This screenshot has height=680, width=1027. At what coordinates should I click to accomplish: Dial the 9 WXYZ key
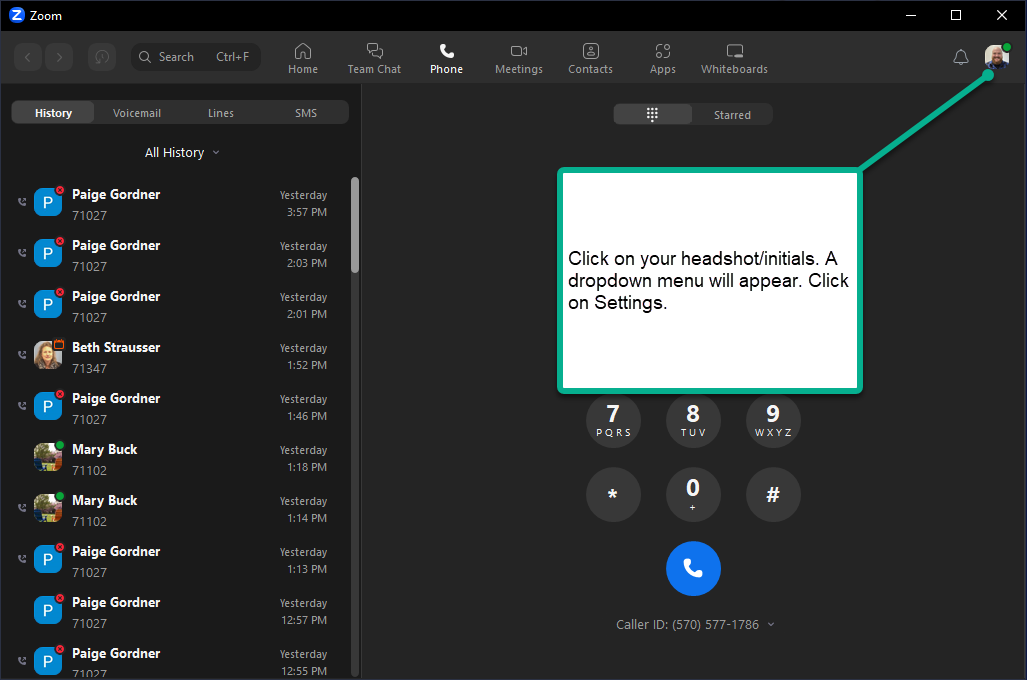coord(773,420)
